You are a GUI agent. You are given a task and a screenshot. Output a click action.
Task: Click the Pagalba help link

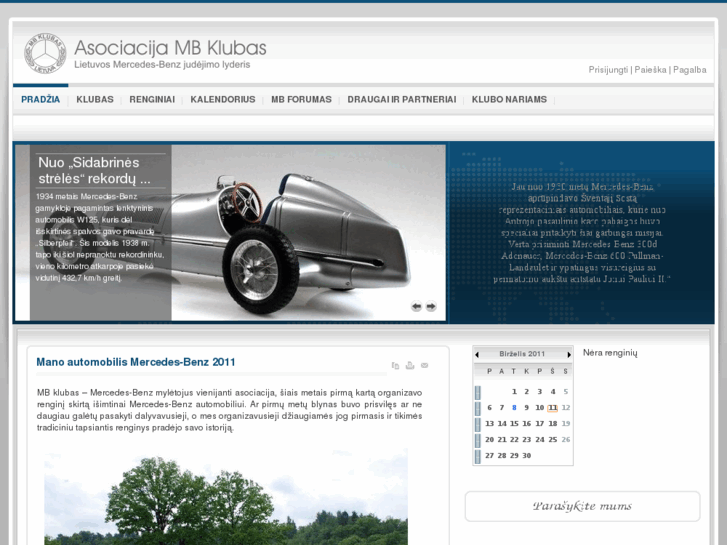pyautogui.click(x=689, y=70)
